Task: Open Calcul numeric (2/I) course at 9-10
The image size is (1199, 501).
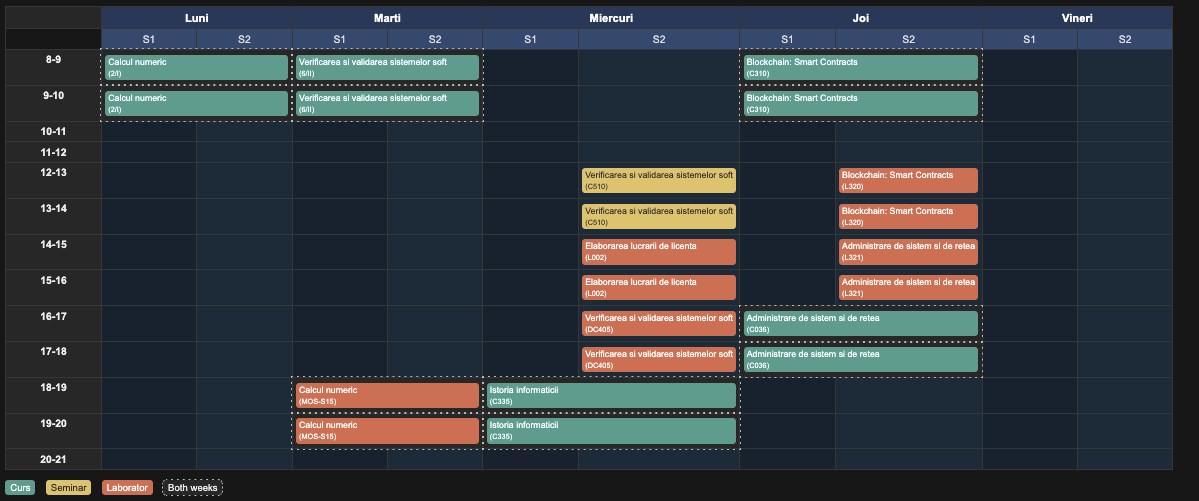Action: (x=197, y=103)
